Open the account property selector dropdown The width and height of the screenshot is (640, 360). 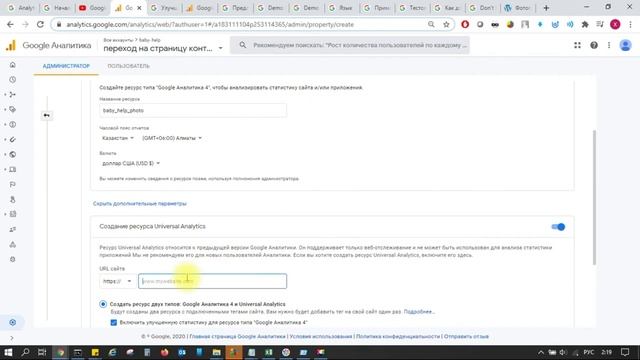tap(163, 45)
